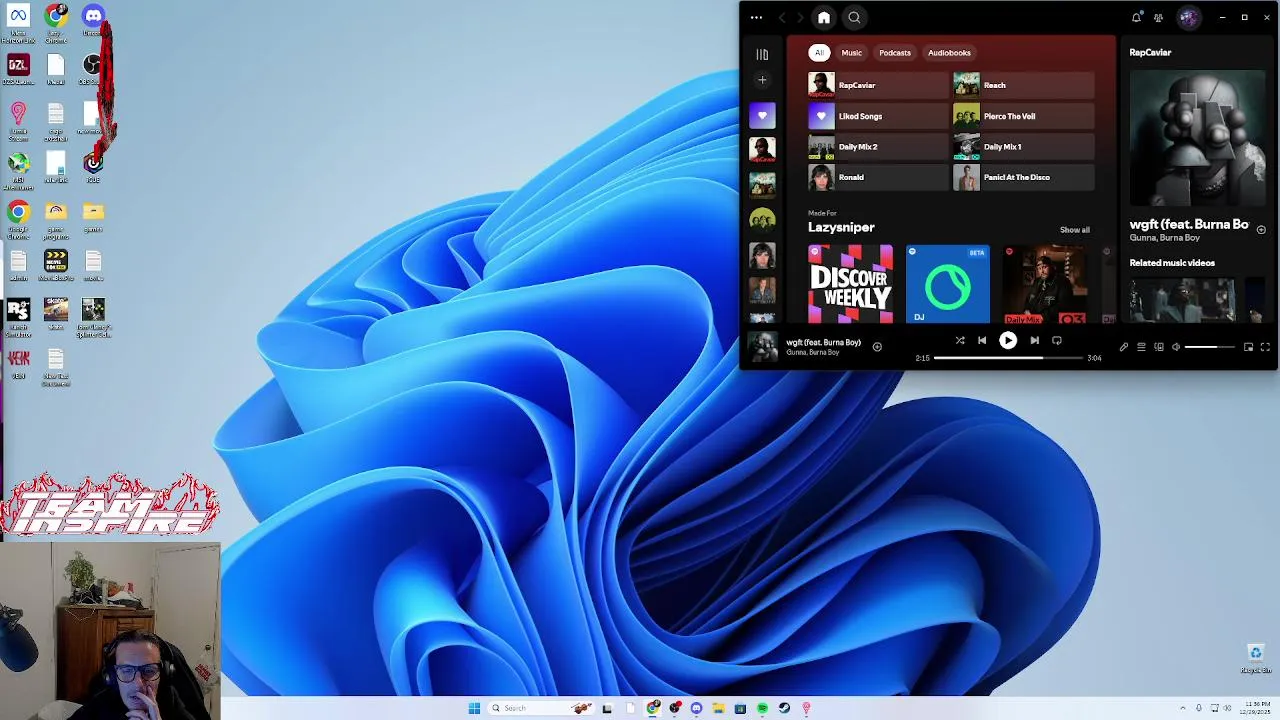Open the Windows Start button
This screenshot has height=720, width=1280.
(474, 708)
